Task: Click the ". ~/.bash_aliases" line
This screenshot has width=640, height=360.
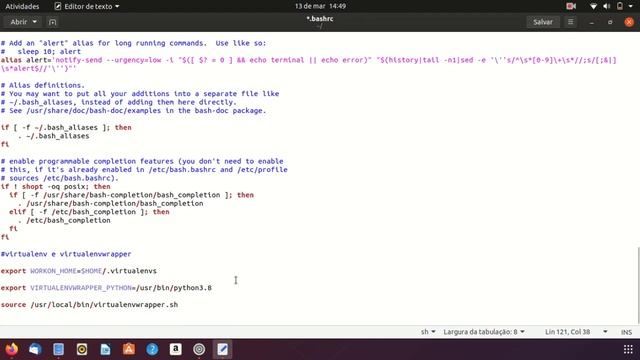Action: (53, 136)
